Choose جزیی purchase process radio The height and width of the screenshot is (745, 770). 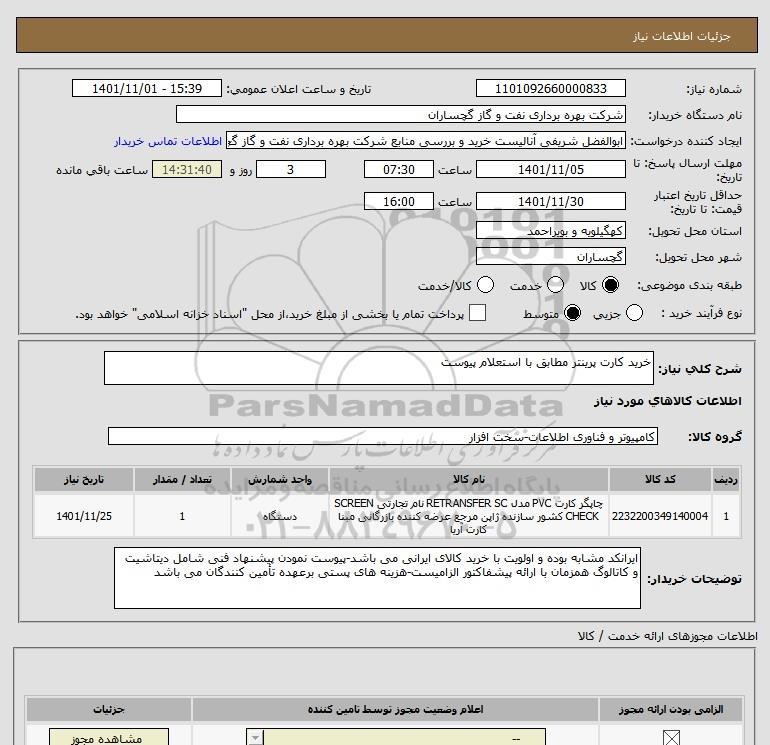[634, 313]
